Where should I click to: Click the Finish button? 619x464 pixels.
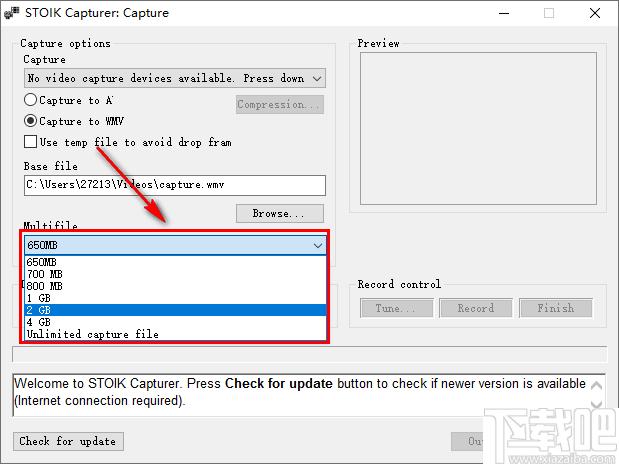click(x=556, y=308)
